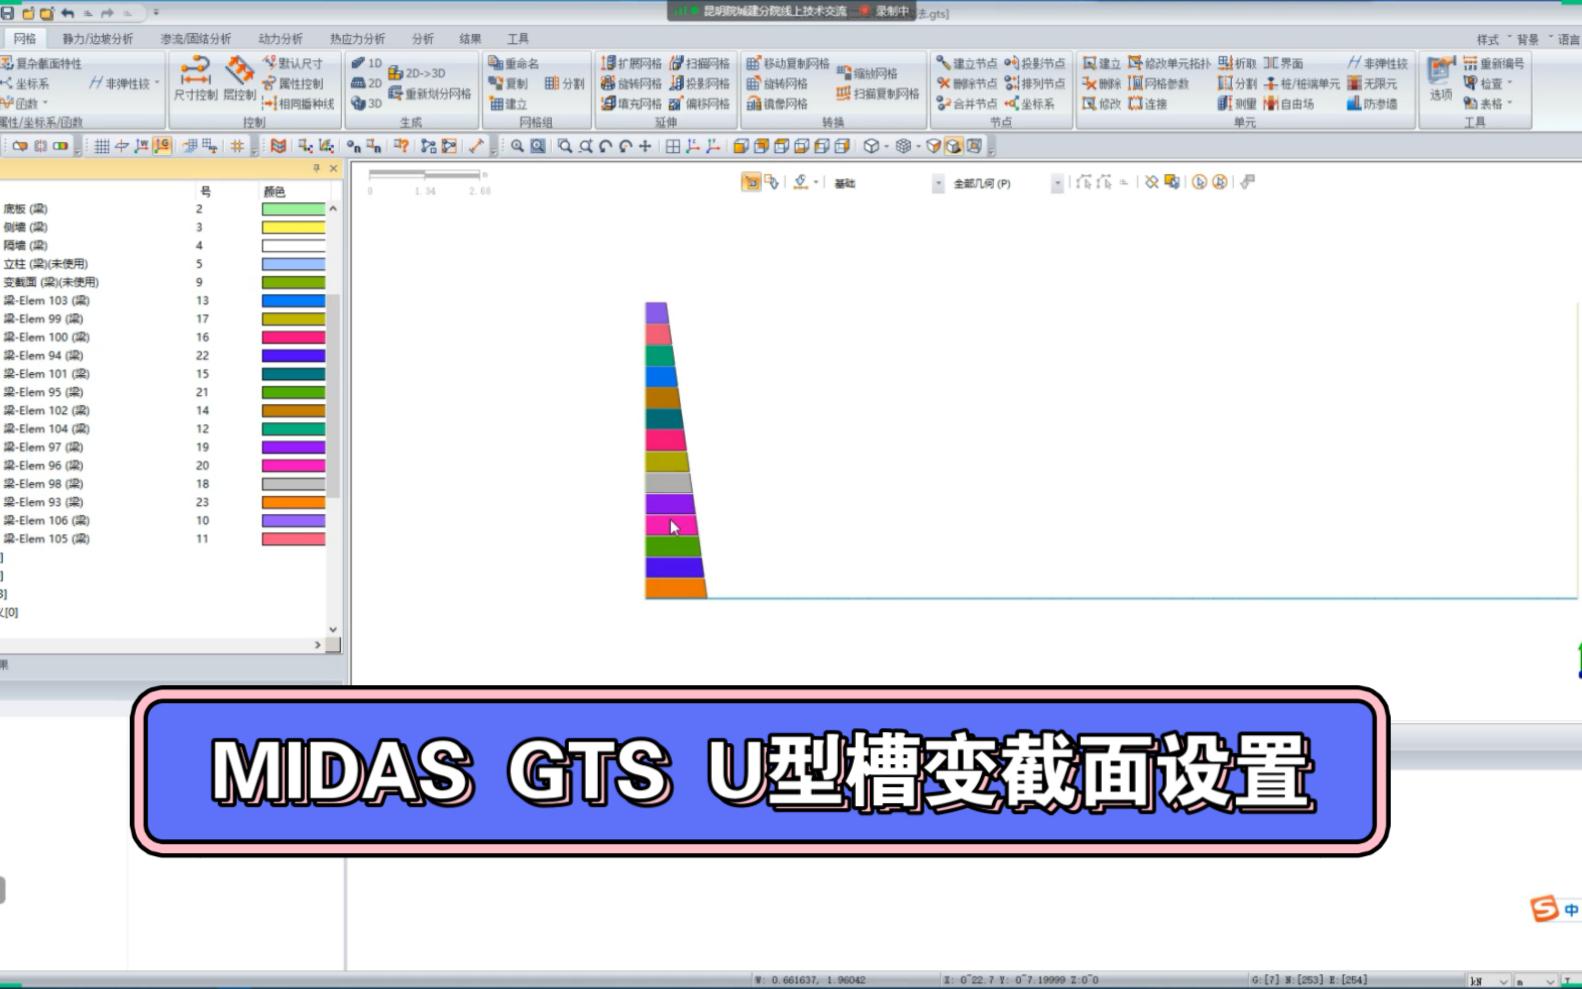The width and height of the screenshot is (1582, 989).
Task: Click 重命名 rename mesh group button
Action: click(x=513, y=63)
